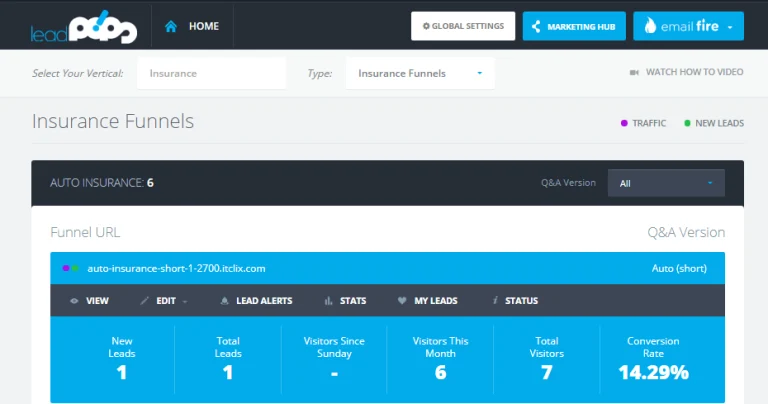Open the email fire dropdown

coord(688,26)
